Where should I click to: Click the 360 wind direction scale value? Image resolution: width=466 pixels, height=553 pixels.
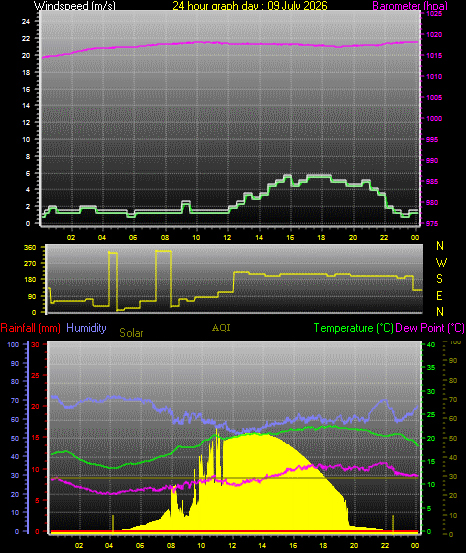coord(30,248)
